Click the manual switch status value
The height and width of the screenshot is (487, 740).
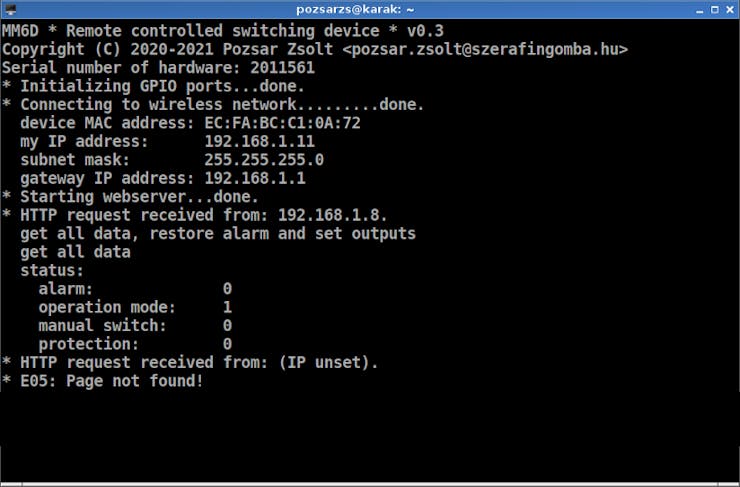[x=227, y=326]
